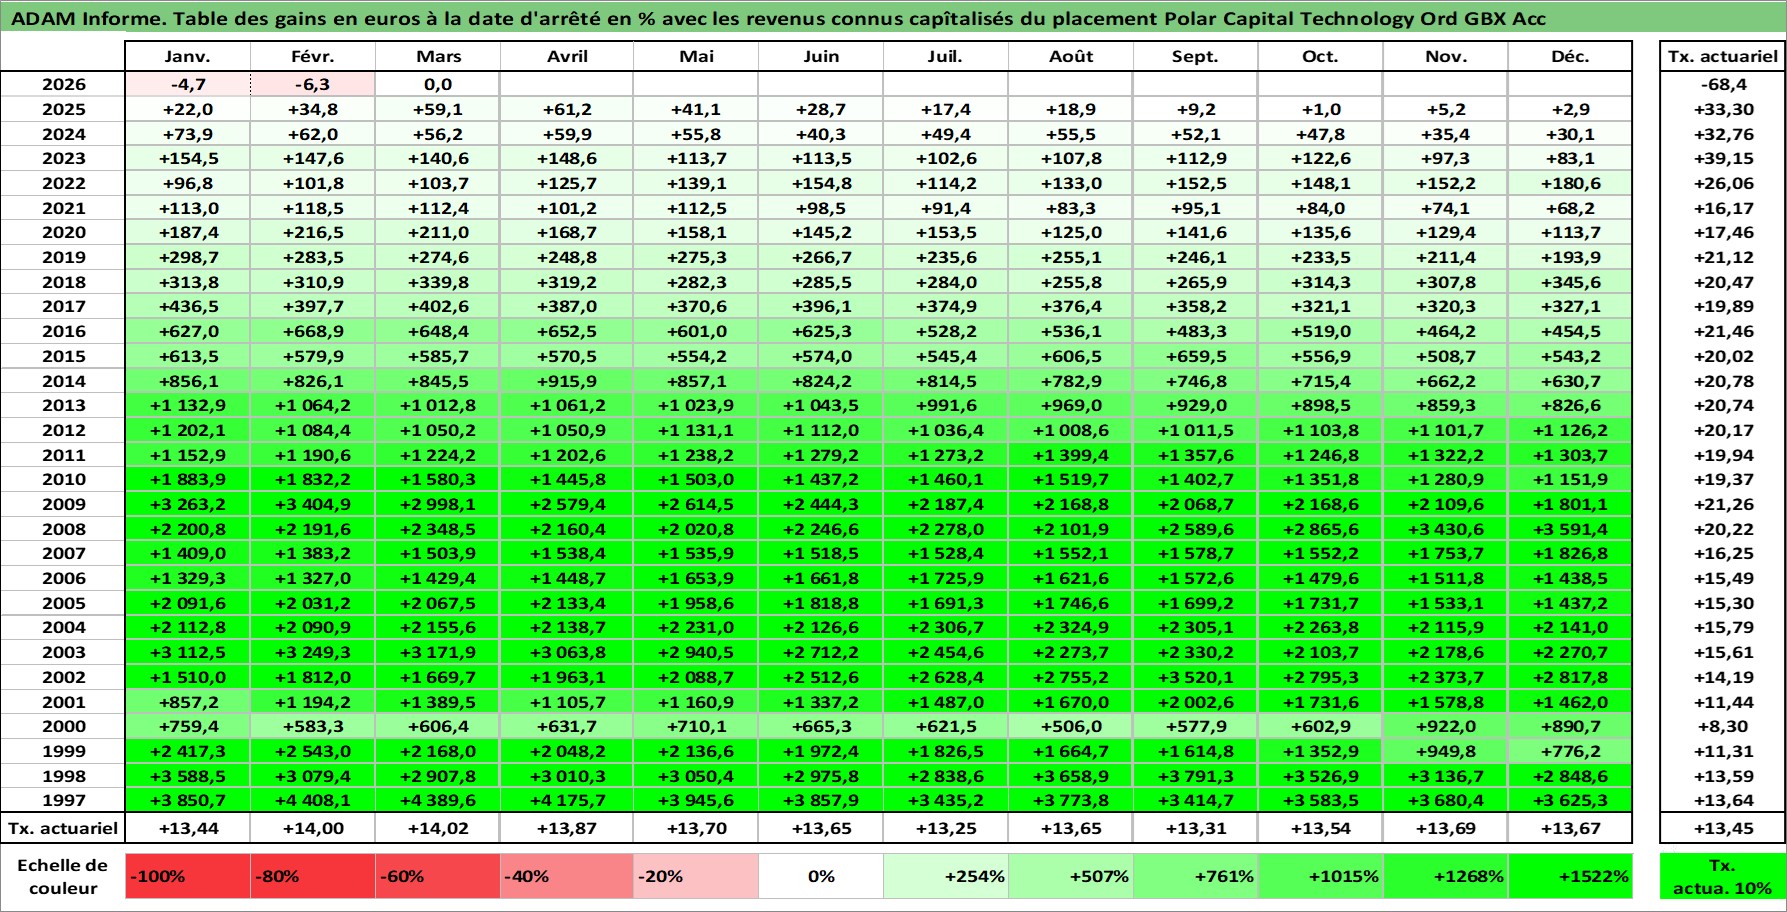Viewport: 1787px width, 912px height.
Task: Select the 2016 February value +668,9
Action: click(313, 331)
